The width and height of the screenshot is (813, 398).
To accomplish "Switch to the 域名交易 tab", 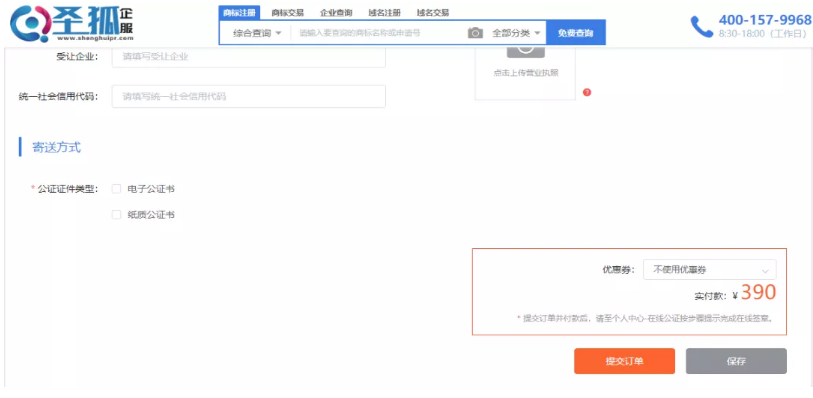I will 432,13.
